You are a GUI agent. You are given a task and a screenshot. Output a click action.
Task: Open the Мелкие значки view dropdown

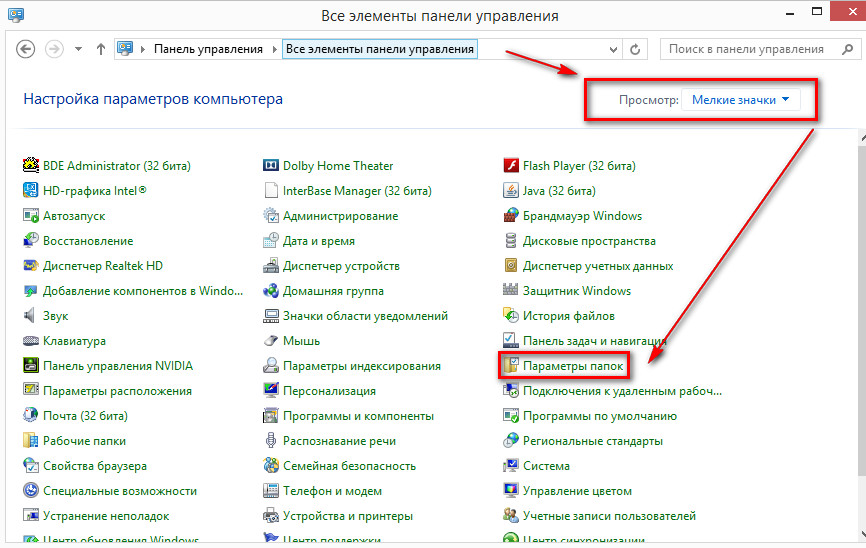[x=741, y=100]
